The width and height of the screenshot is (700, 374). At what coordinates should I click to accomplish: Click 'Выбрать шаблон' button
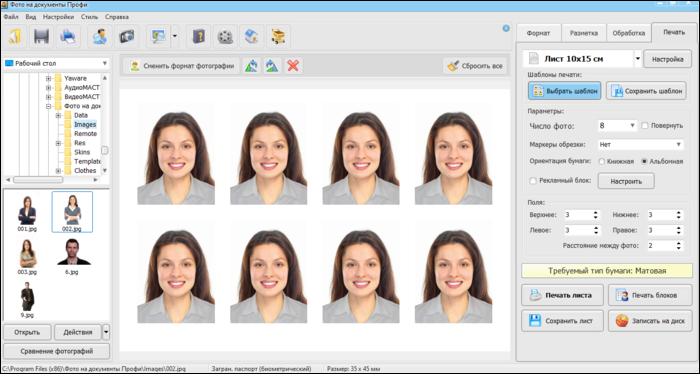click(565, 91)
